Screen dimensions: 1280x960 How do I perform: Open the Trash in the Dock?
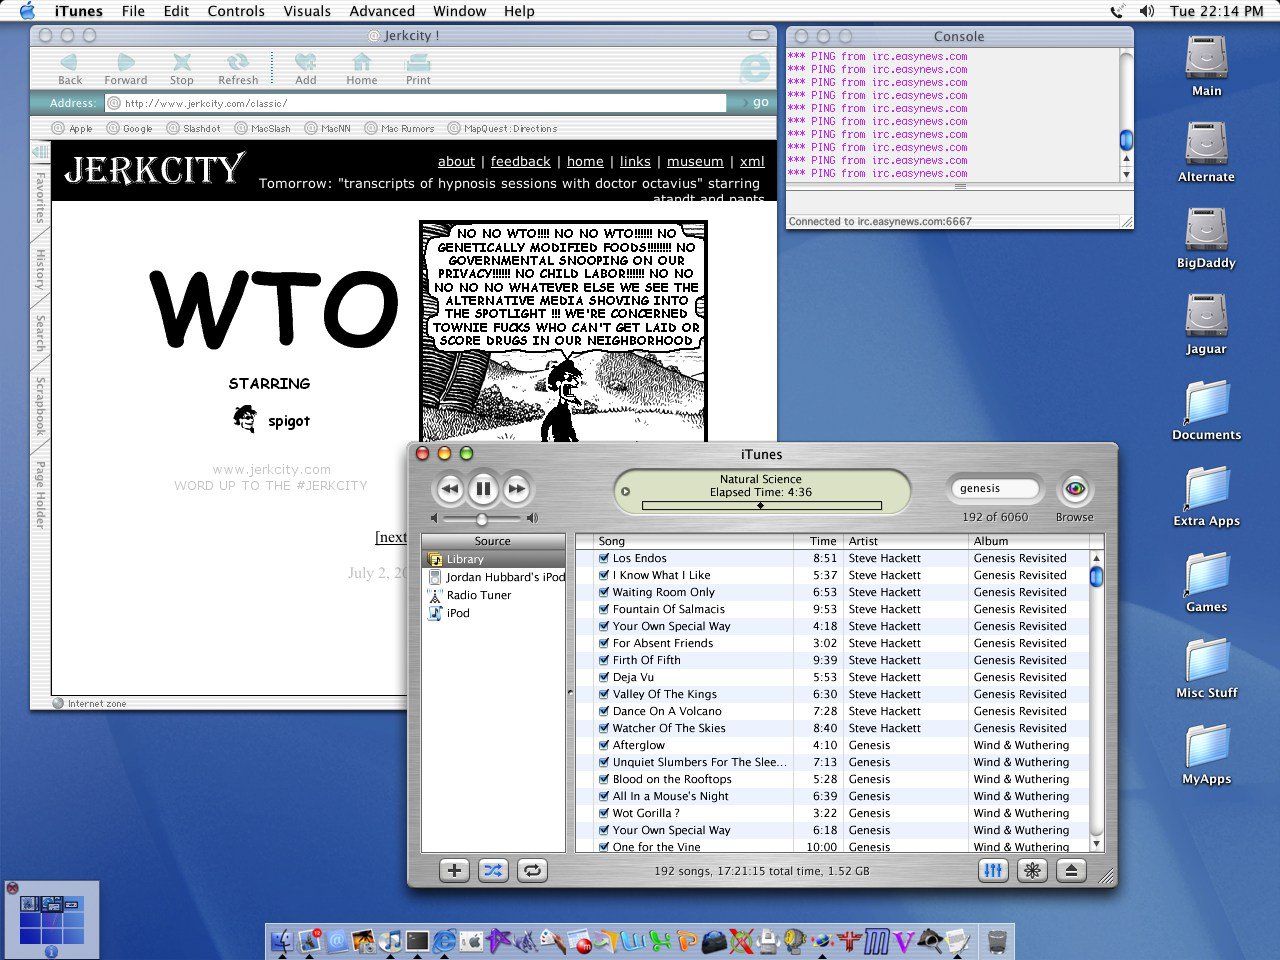(x=997, y=940)
